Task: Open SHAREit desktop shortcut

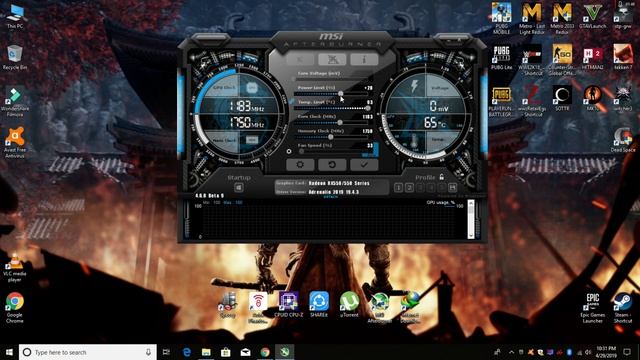Action: (319, 304)
